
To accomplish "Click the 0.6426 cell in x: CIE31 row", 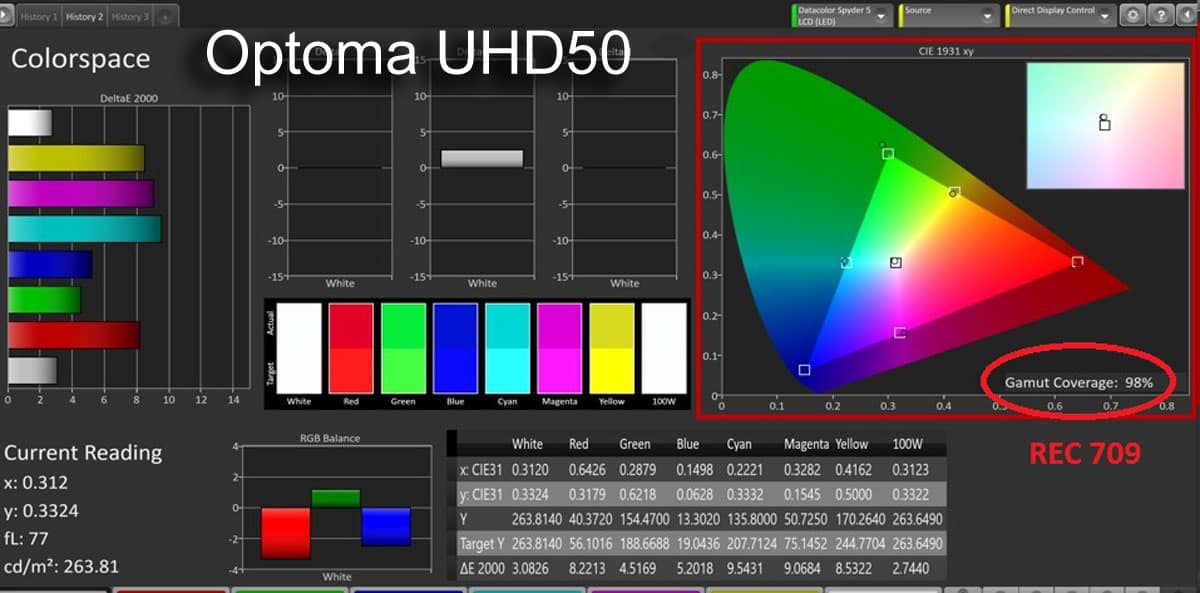I will 588,469.
